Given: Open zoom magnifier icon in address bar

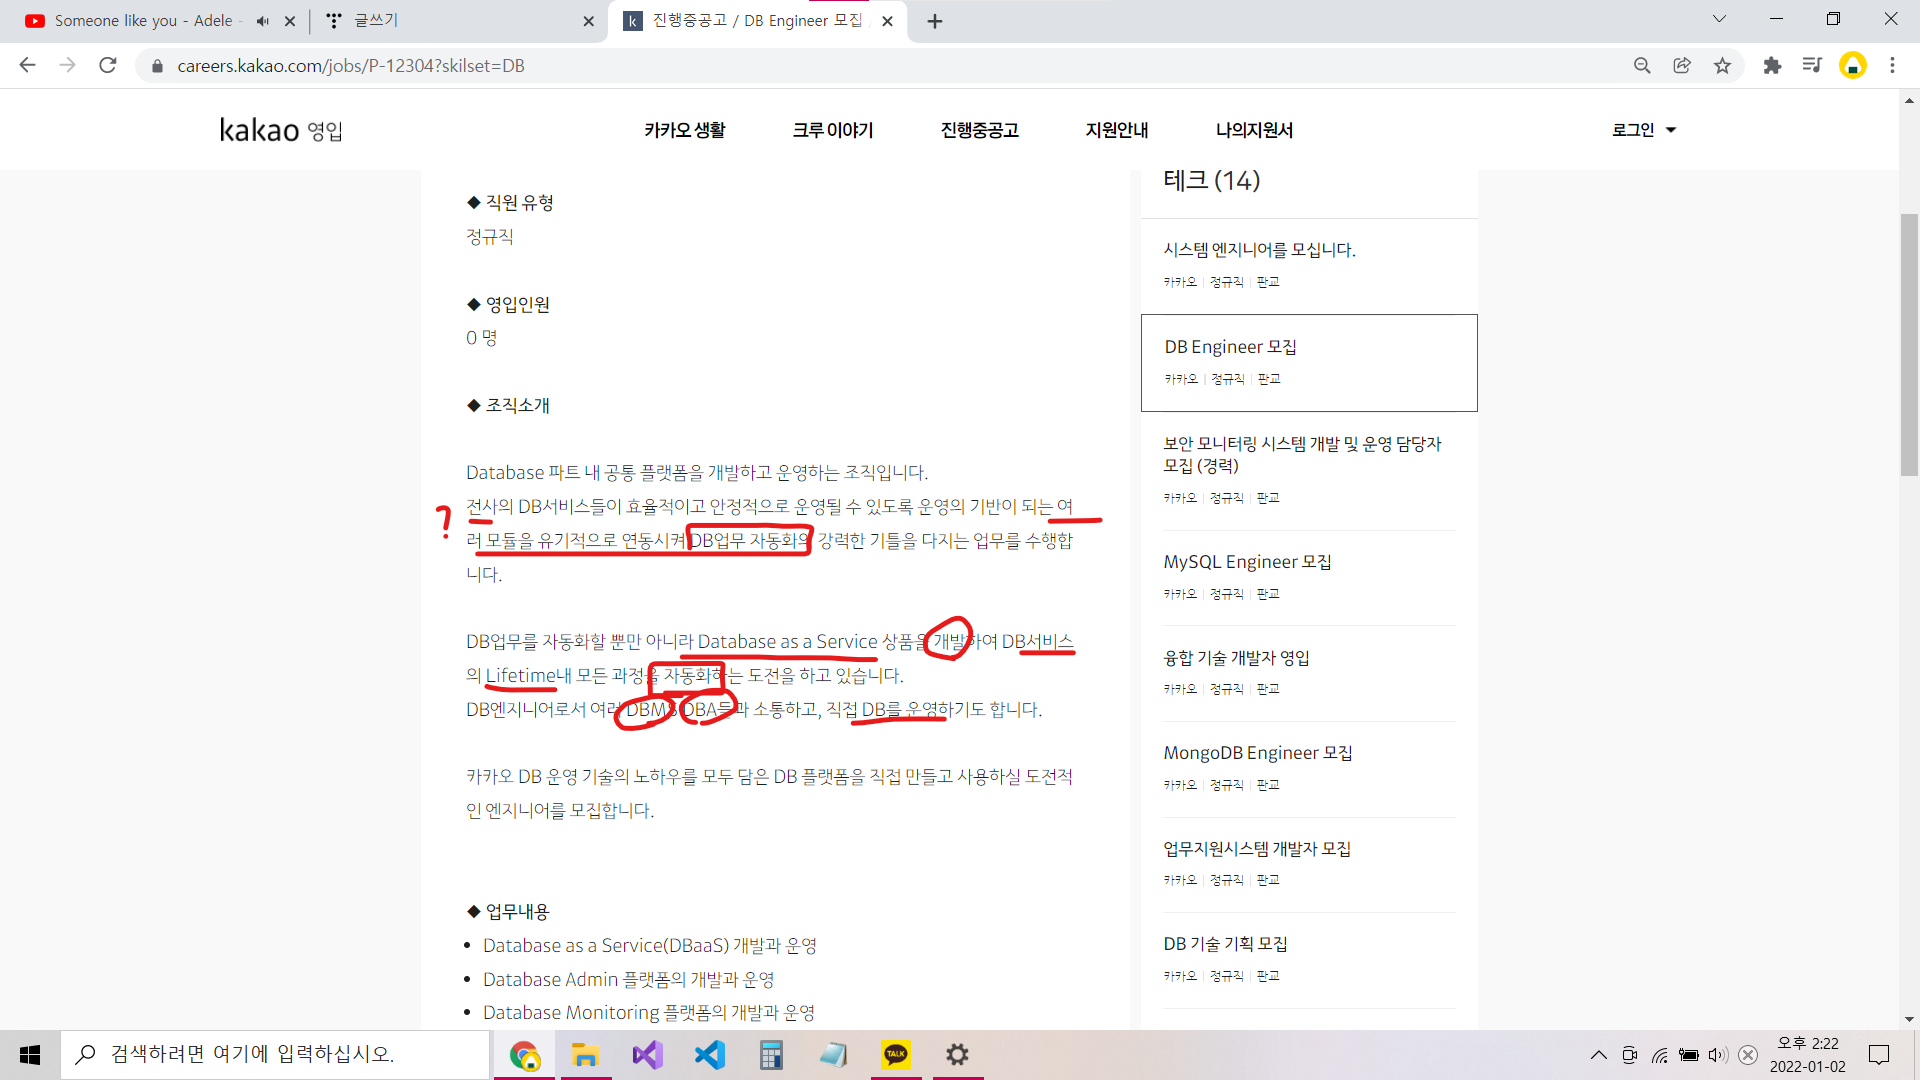Looking at the screenshot, I should click(x=1642, y=66).
